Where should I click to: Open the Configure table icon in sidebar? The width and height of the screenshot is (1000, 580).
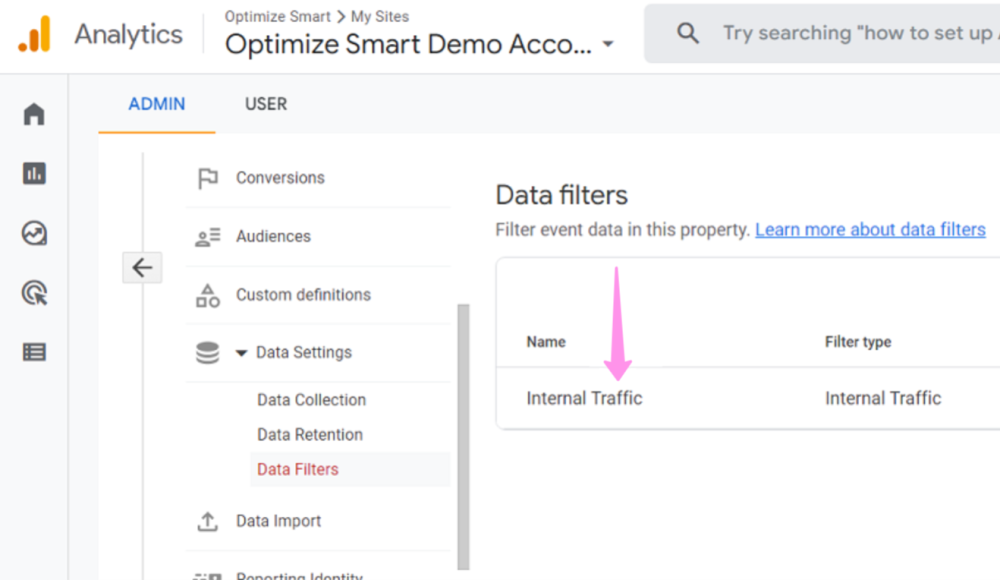pyautogui.click(x=34, y=352)
